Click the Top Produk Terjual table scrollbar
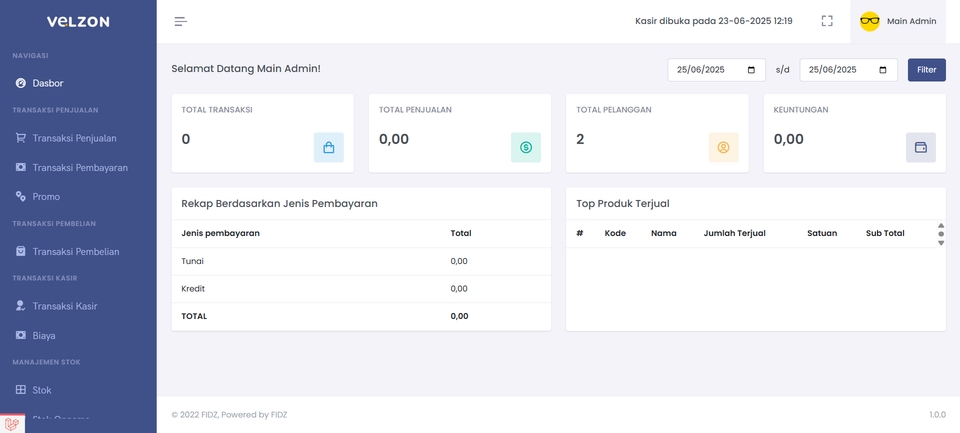This screenshot has width=960, height=433. pos(941,234)
